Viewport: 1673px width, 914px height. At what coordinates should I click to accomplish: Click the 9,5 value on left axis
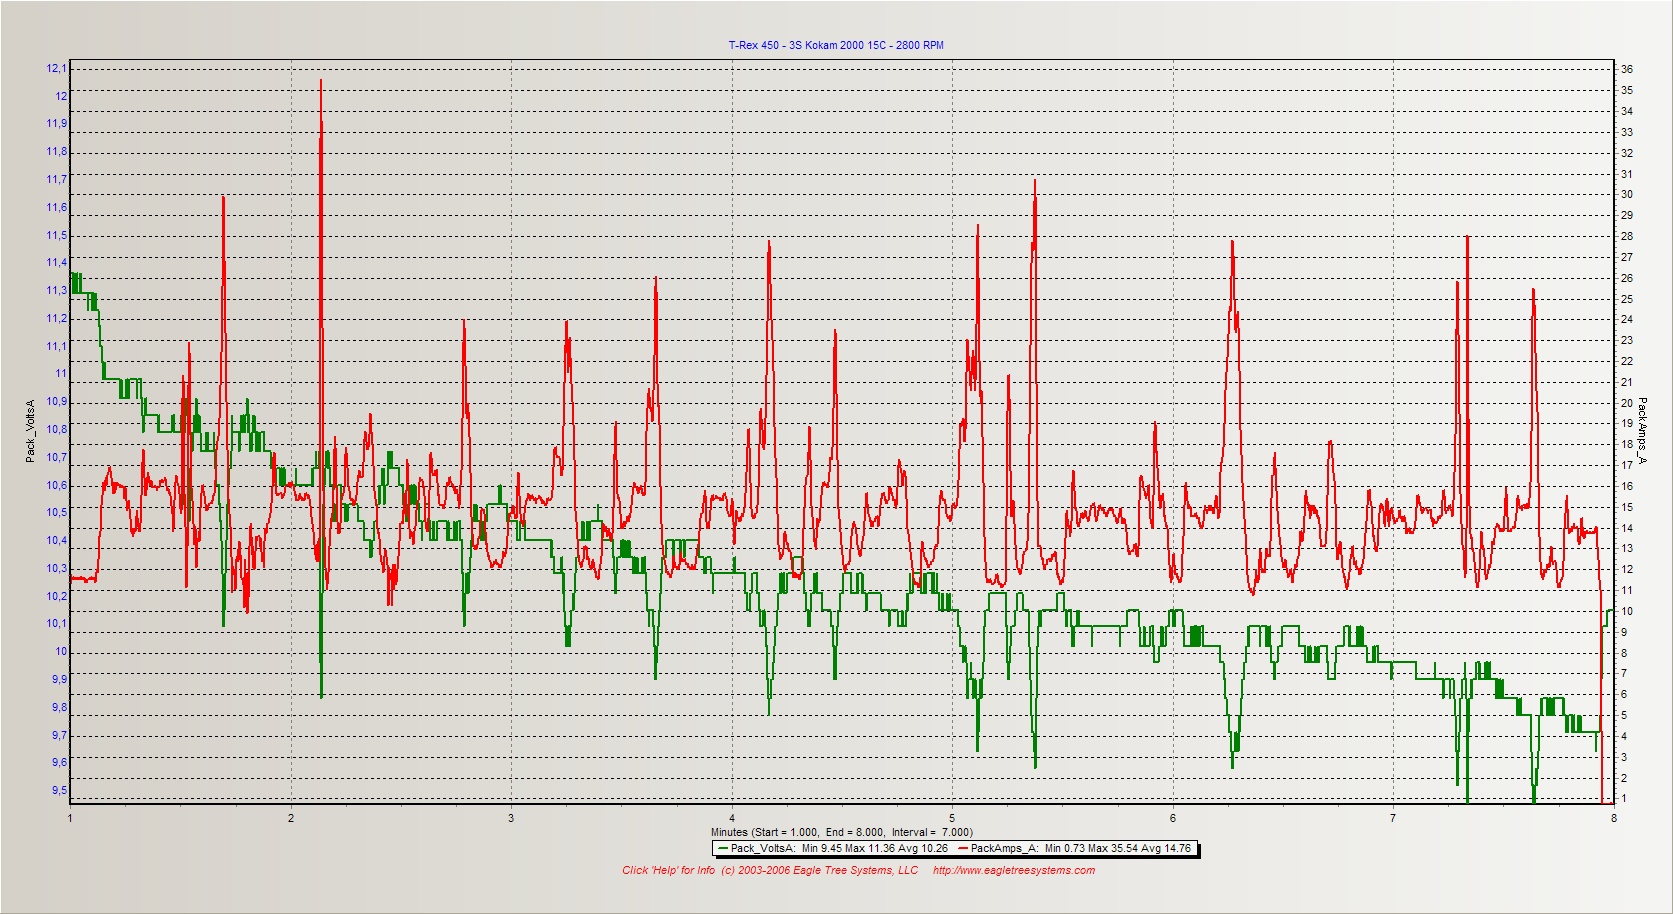(x=57, y=791)
